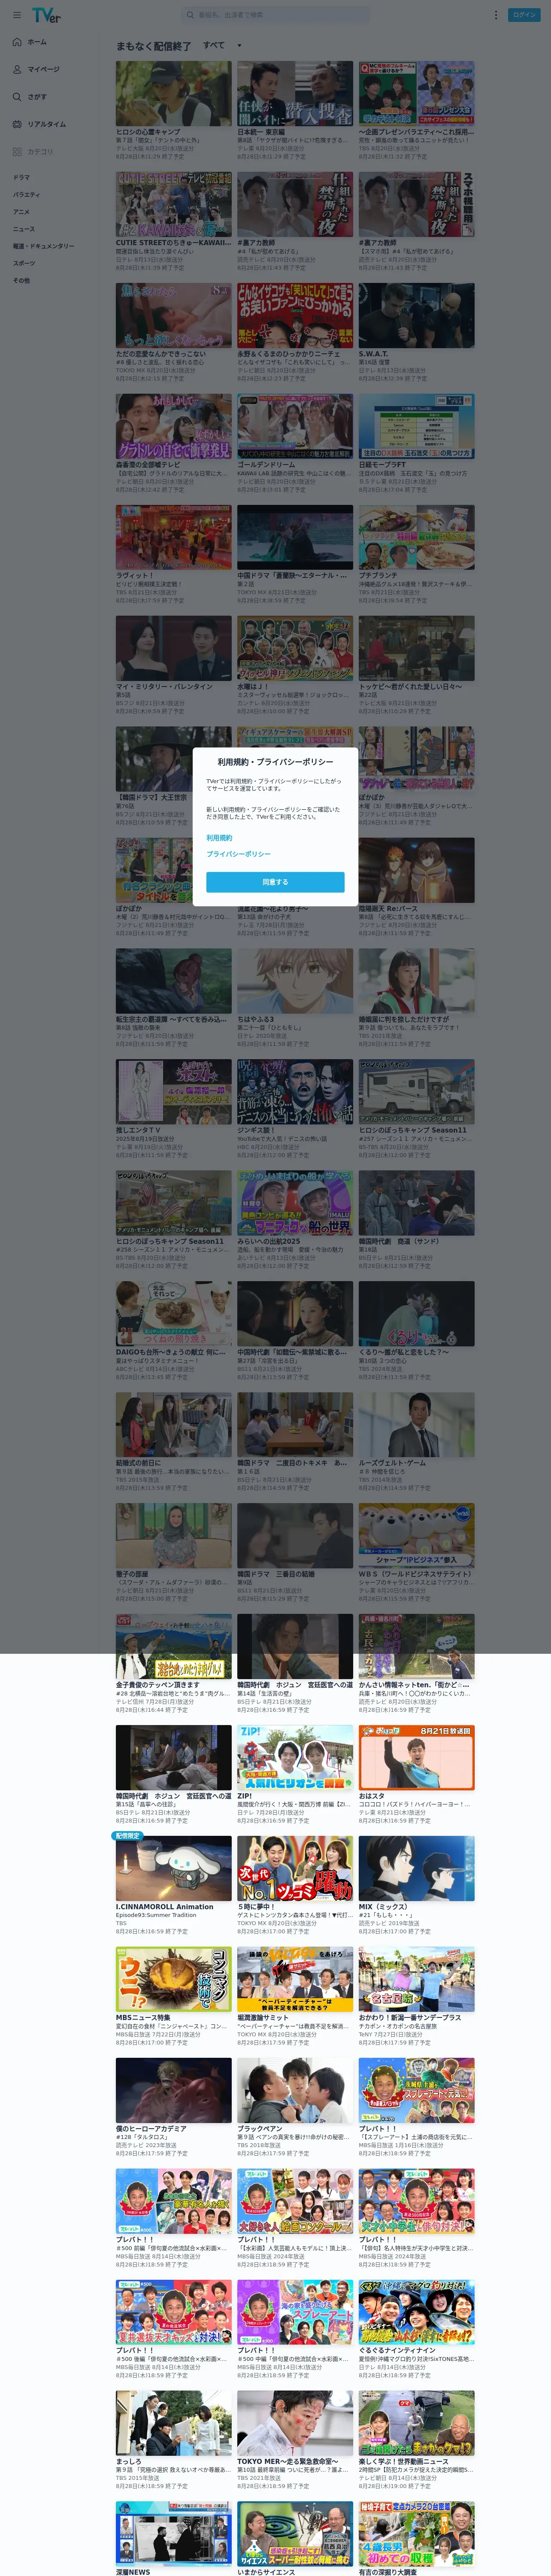Open the I.CINNAMOROLL Animation thumbnail
Viewport: 551px width, 2576px height.
[x=173, y=1869]
